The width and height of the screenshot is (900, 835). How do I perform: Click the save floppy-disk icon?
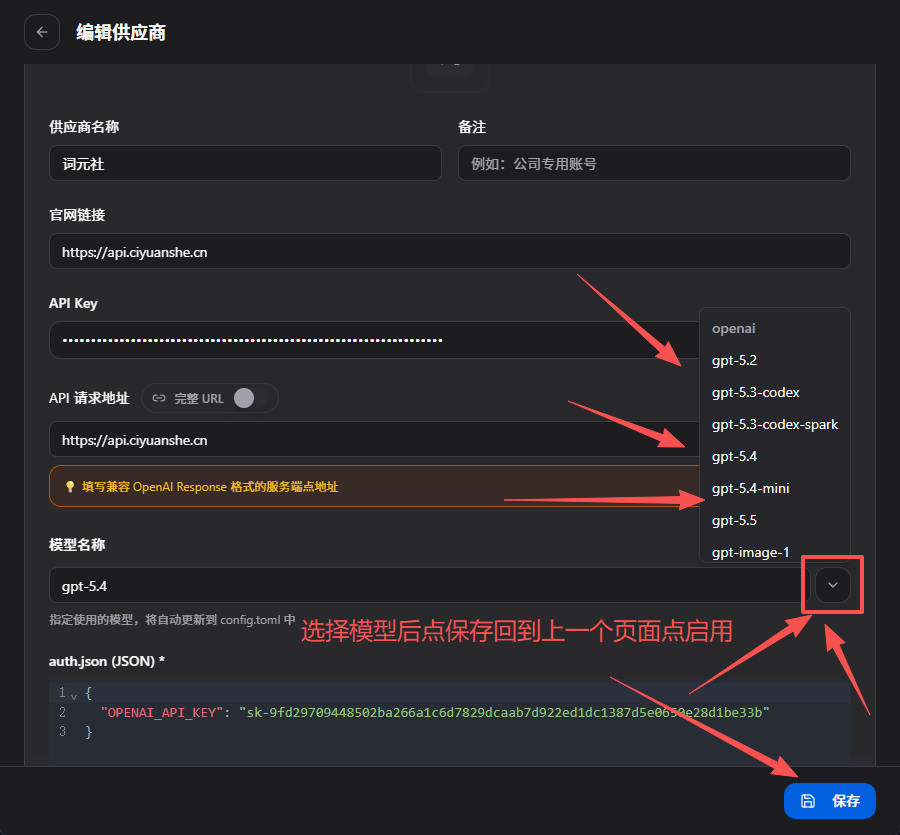pyautogui.click(x=808, y=801)
